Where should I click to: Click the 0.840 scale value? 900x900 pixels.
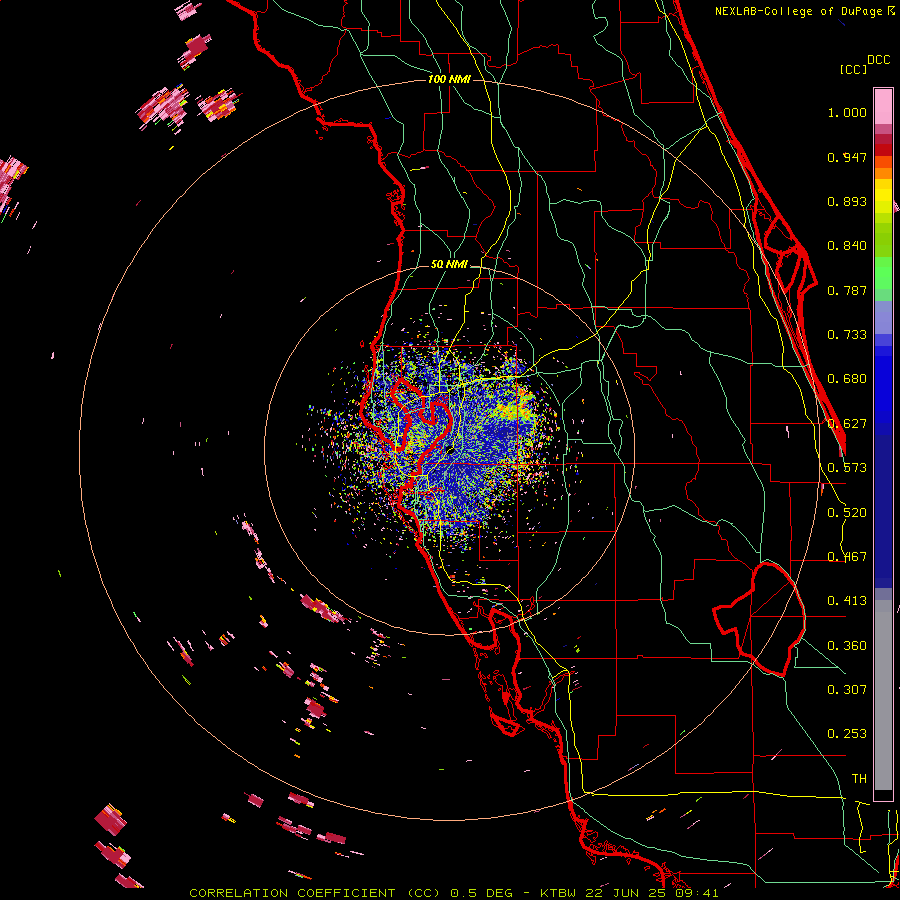pos(847,246)
